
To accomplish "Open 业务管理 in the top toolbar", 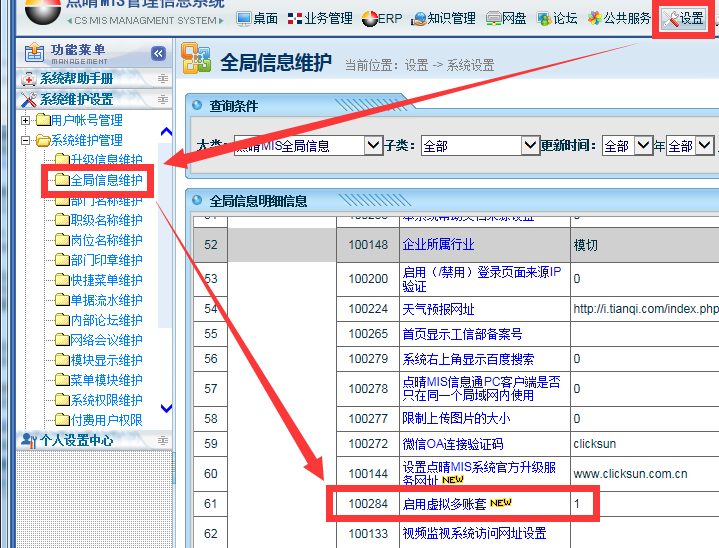I will click(x=319, y=18).
